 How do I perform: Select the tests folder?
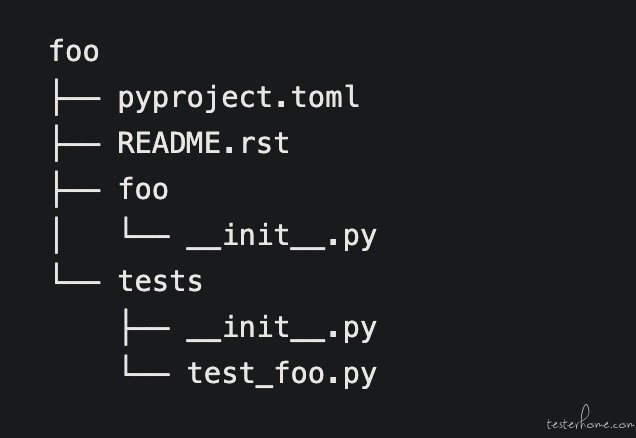click(160, 281)
